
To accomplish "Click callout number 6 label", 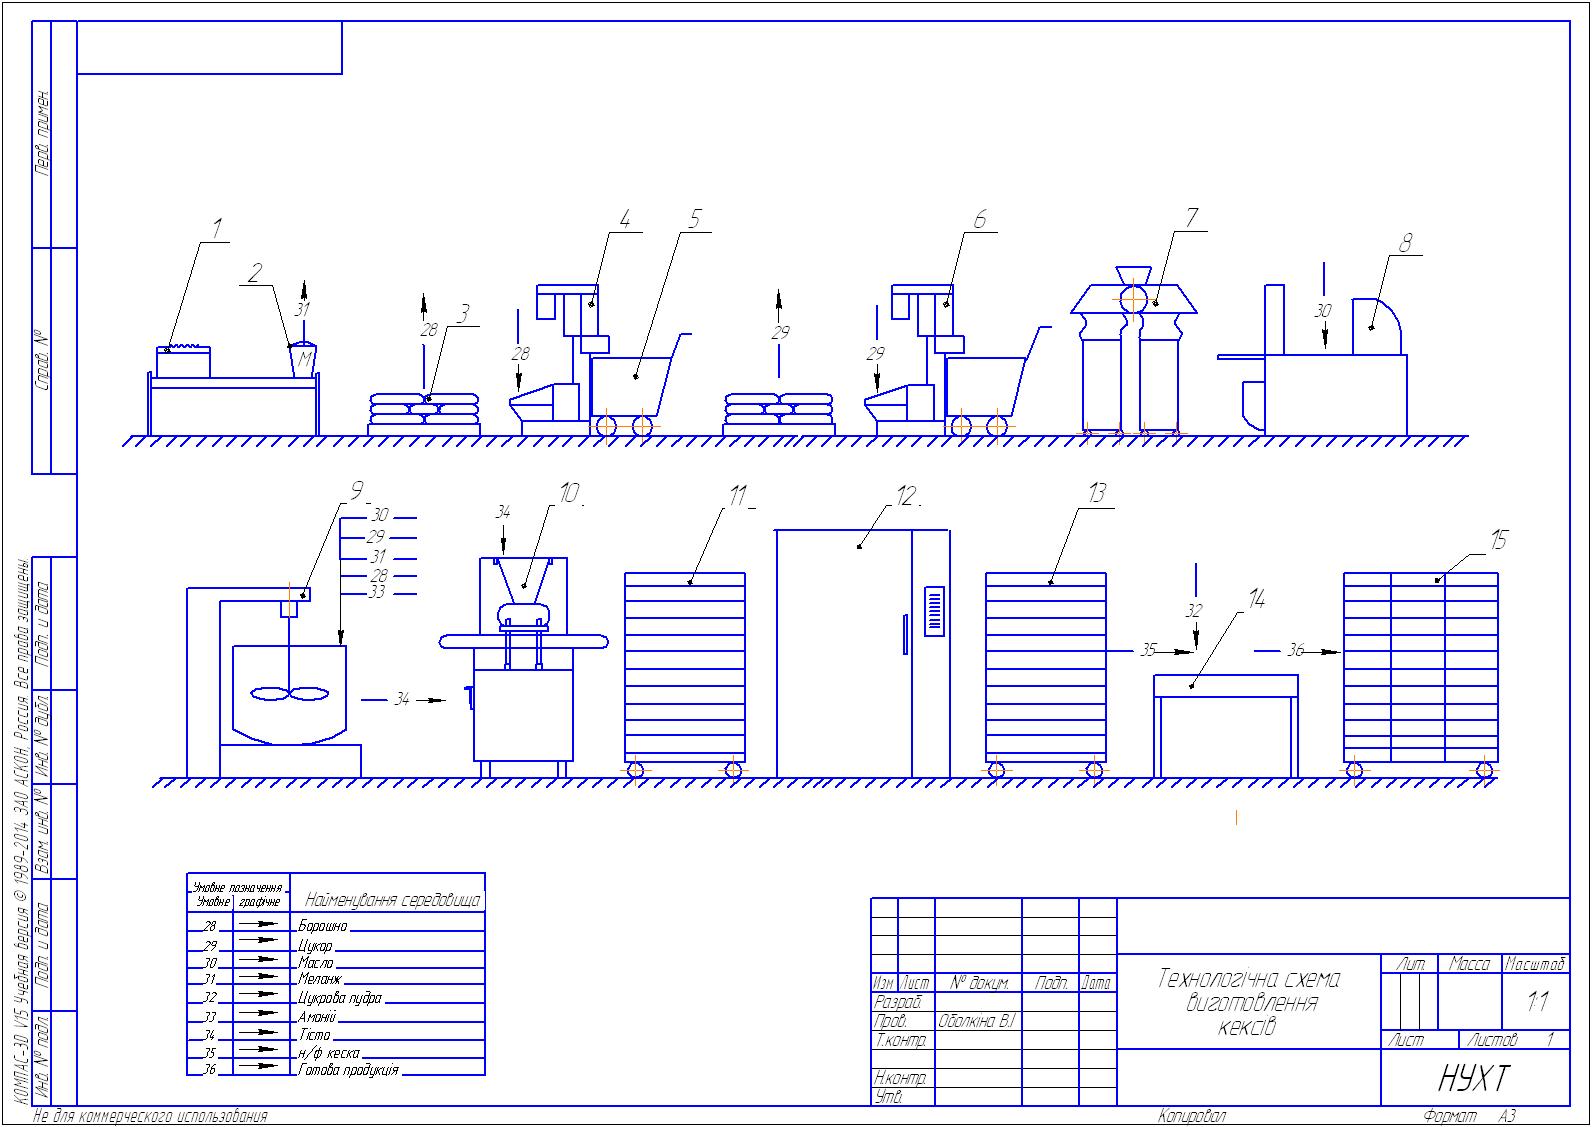I will click(x=980, y=220).
